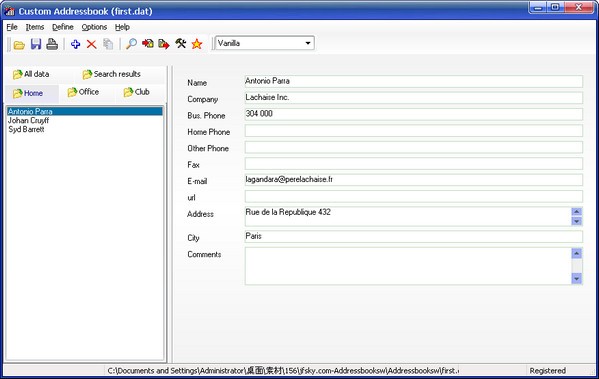Select the Club category tab

pyautogui.click(x=136, y=92)
